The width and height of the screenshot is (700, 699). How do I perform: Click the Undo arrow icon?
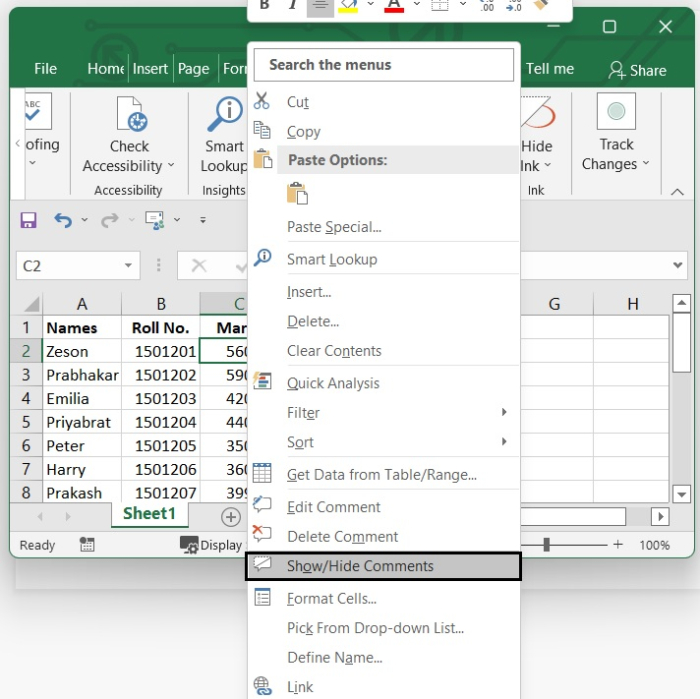coord(63,220)
